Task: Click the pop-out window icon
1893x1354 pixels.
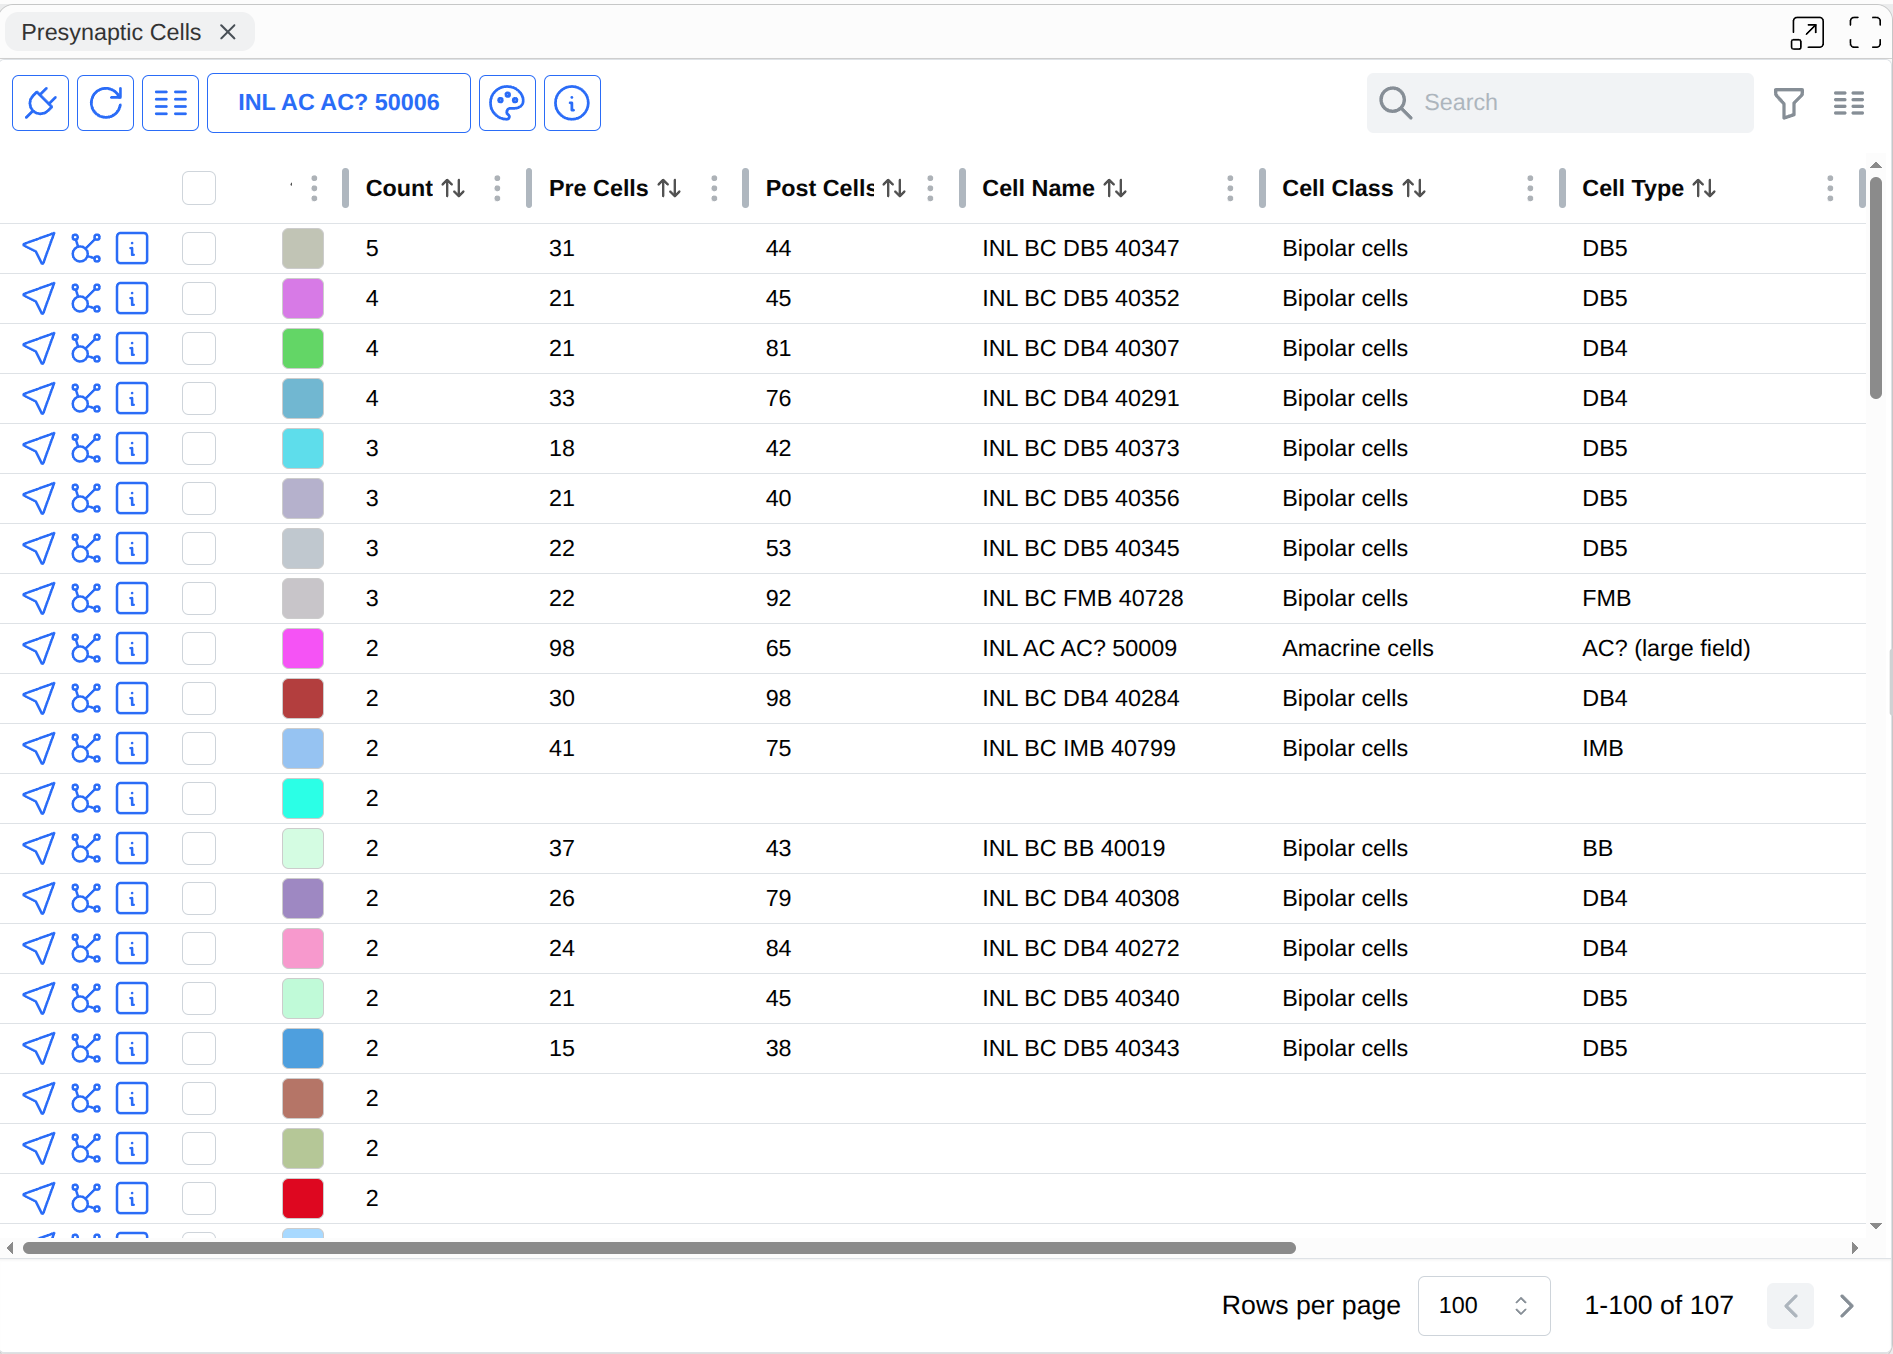Action: click(x=1807, y=32)
